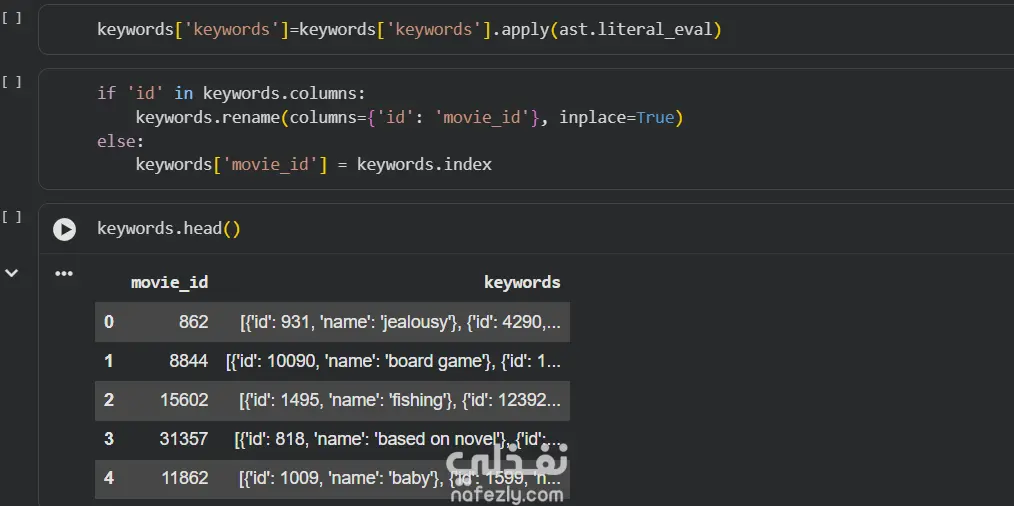Click row index 1 in the table

(109, 361)
